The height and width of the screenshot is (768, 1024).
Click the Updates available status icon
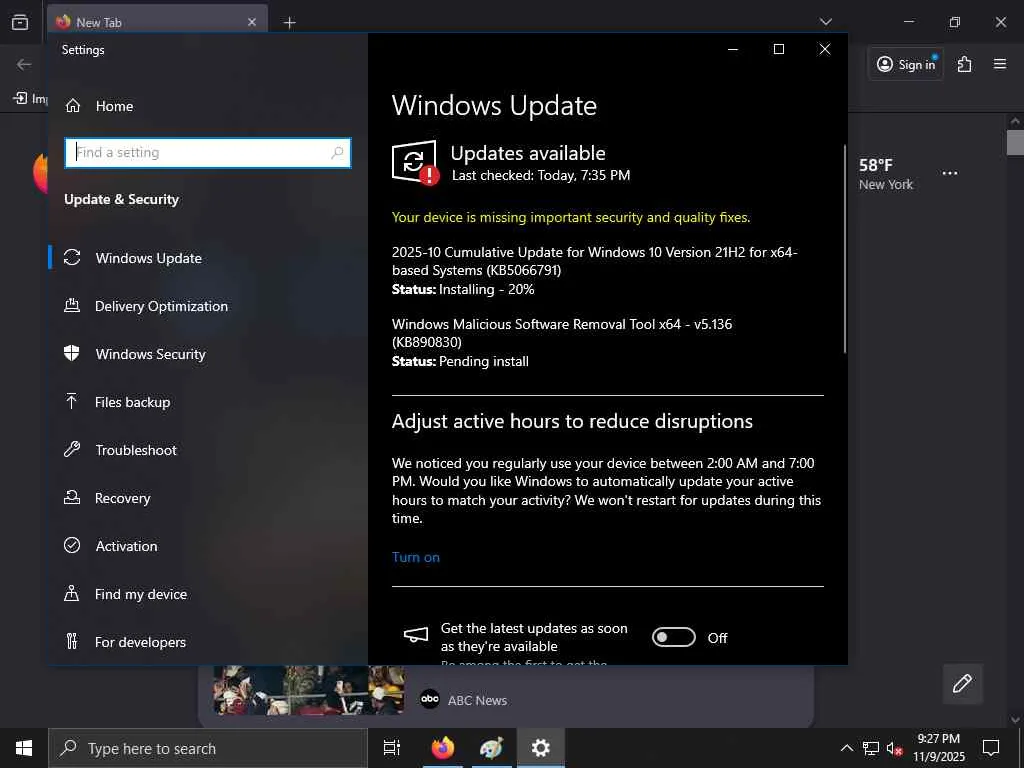pyautogui.click(x=415, y=163)
